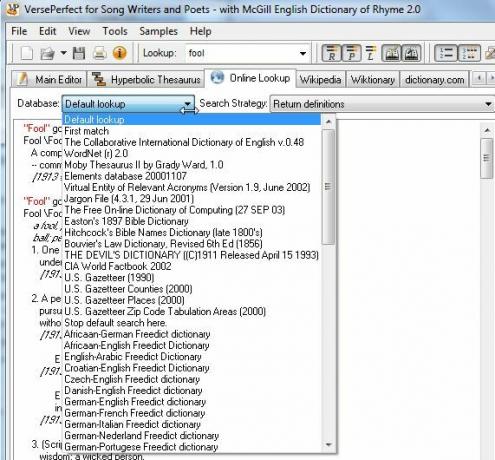
Task: Save the document with floppy icon
Action: click(x=79, y=53)
